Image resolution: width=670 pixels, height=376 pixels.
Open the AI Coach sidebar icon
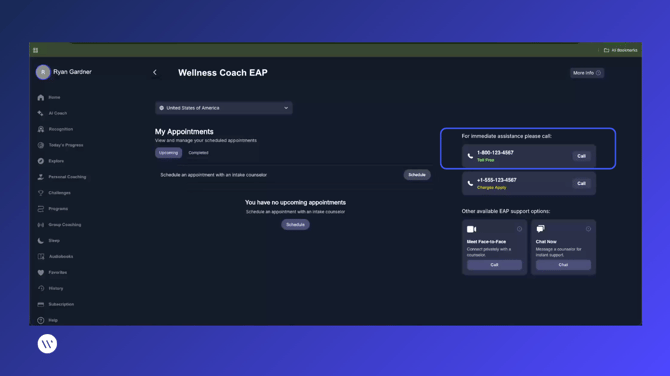click(41, 113)
